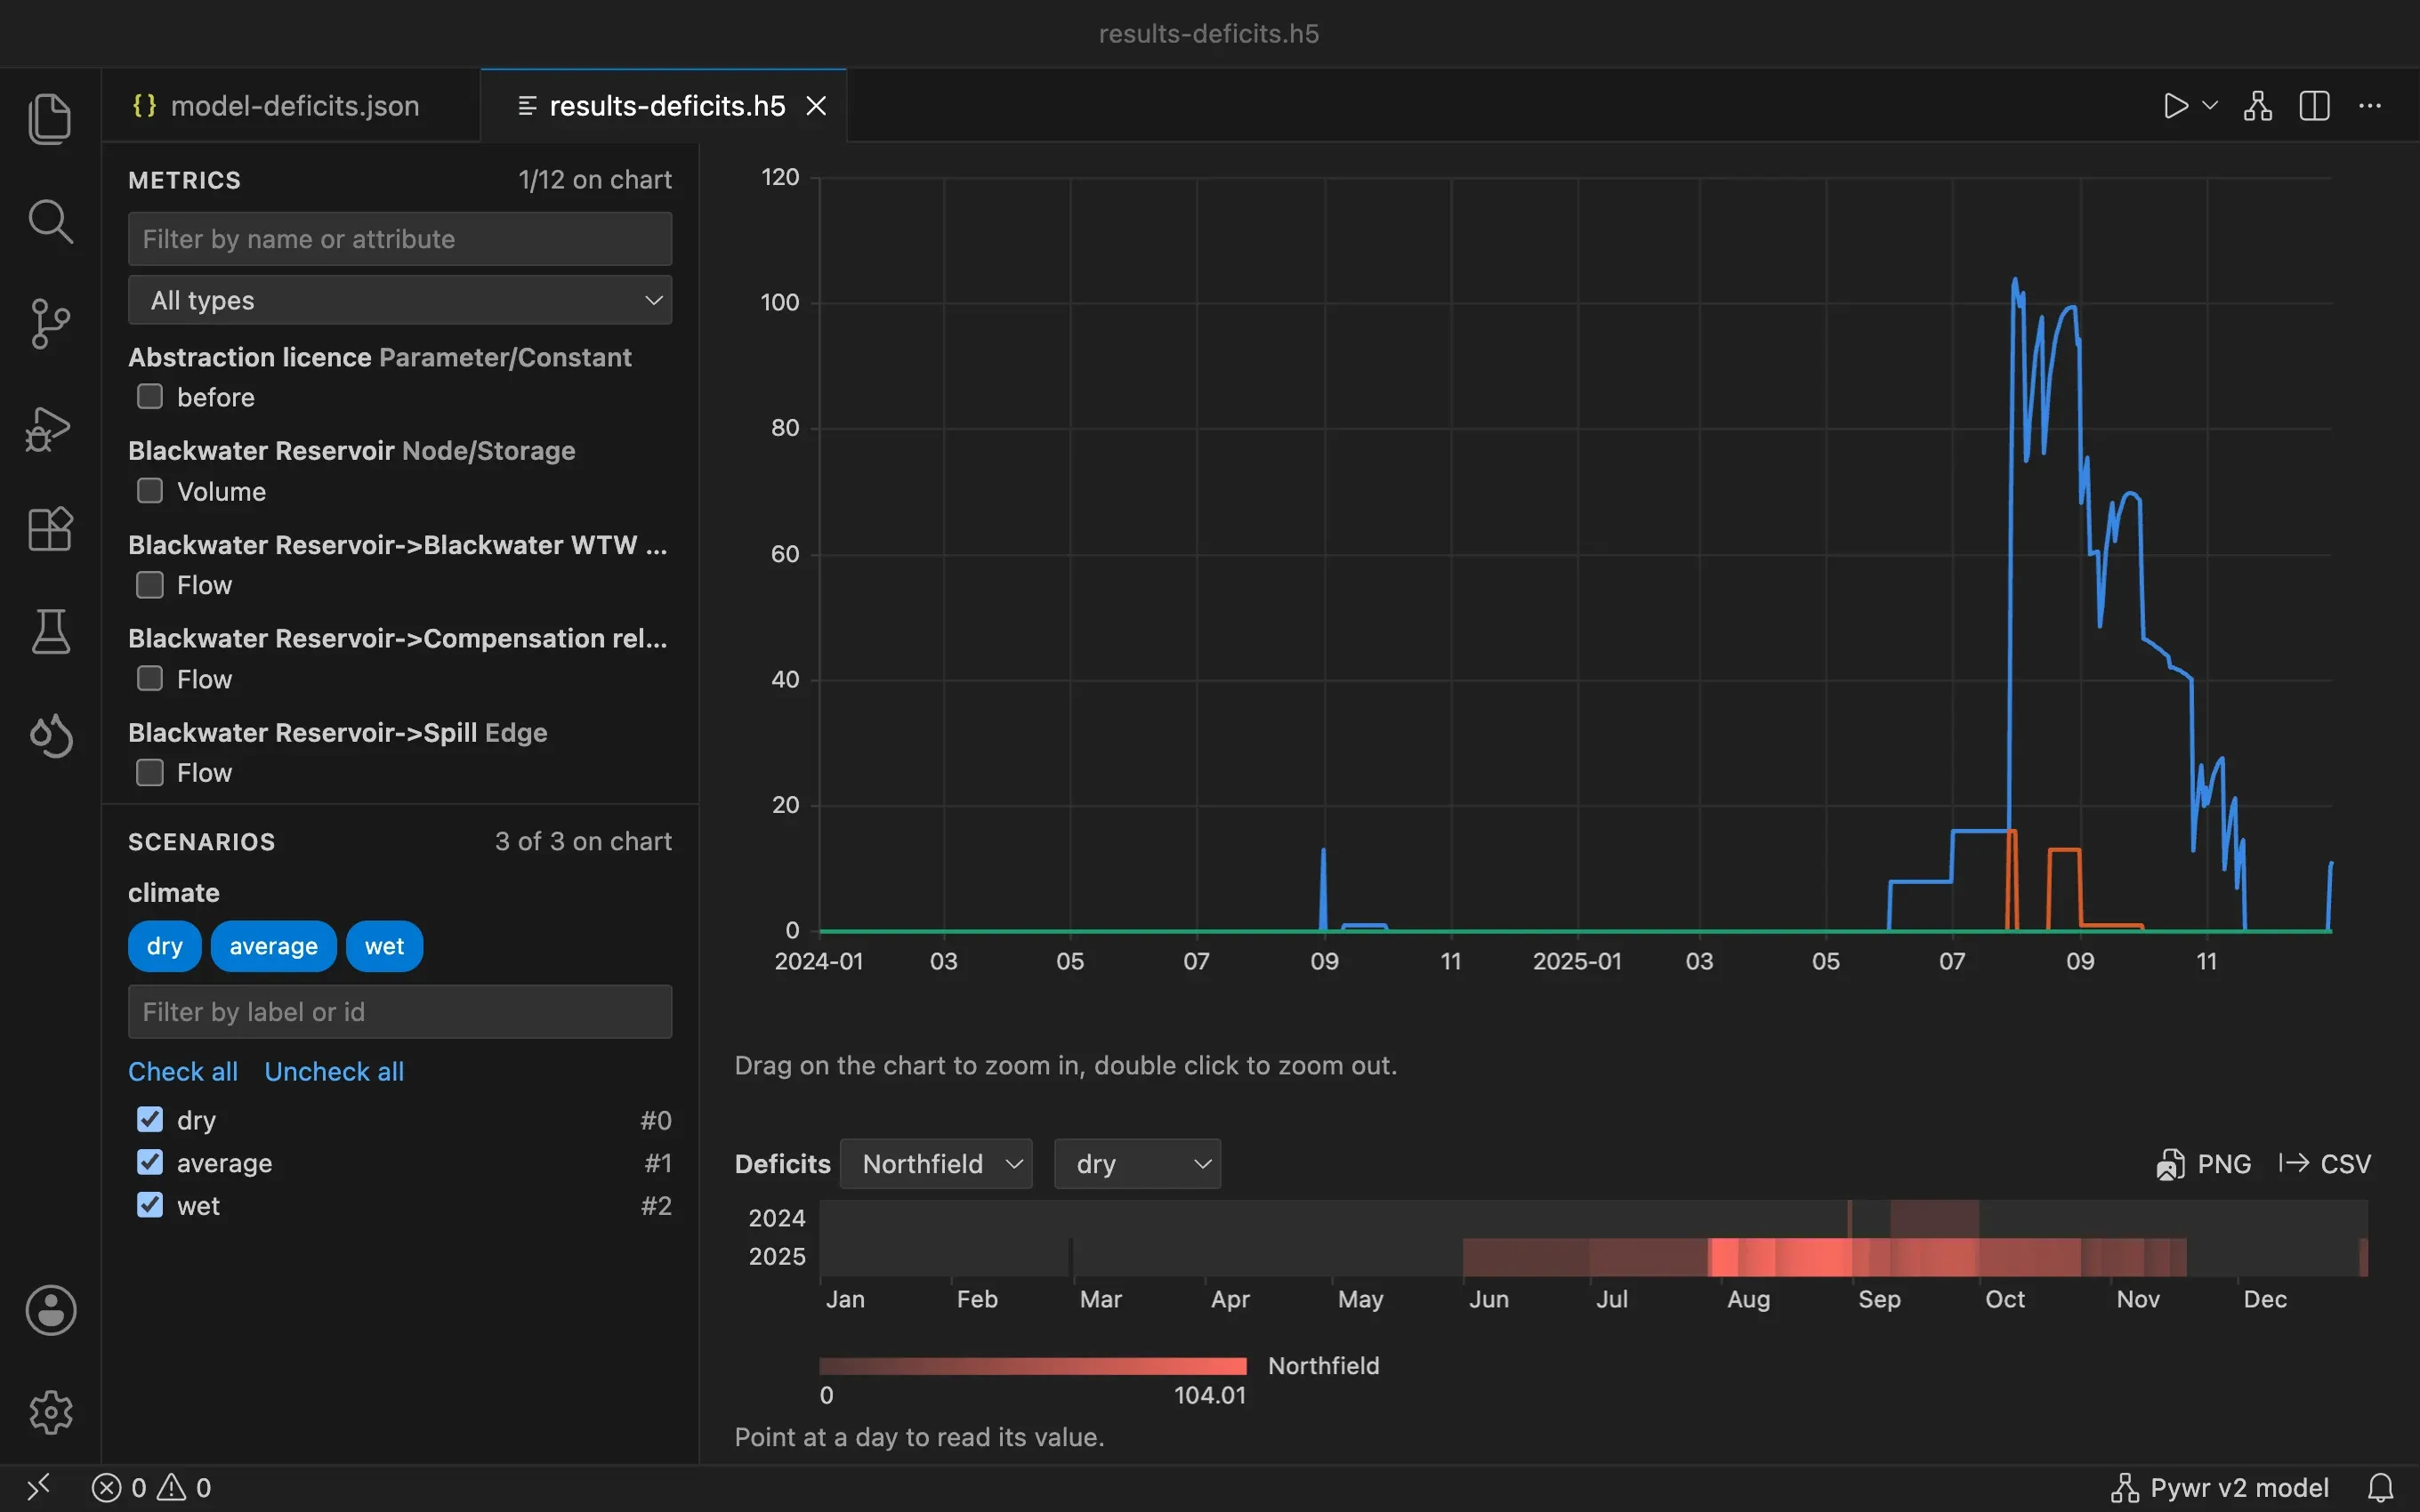Close the results-deficits.h5 tab
This screenshot has height=1512, width=2420.
816,106
